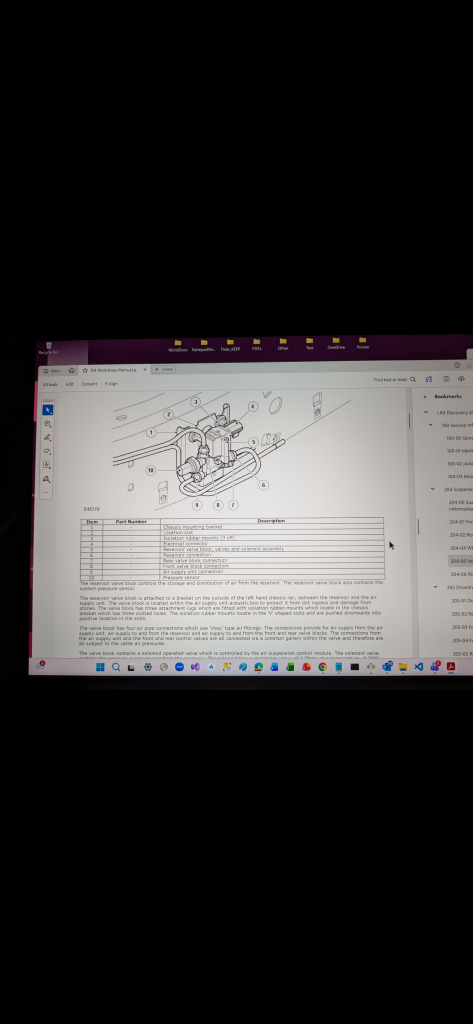Open bookmark 204-02 Rear

coord(461,535)
